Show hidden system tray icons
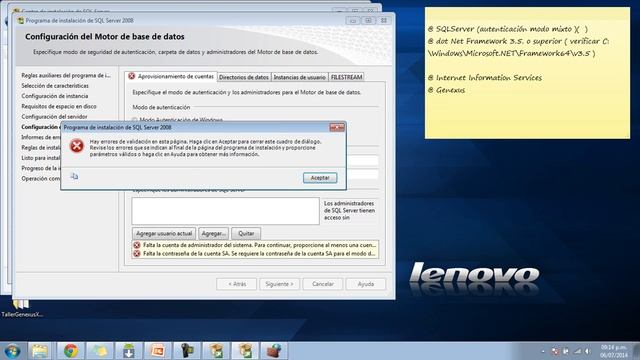The image size is (640, 360). [x=543, y=351]
